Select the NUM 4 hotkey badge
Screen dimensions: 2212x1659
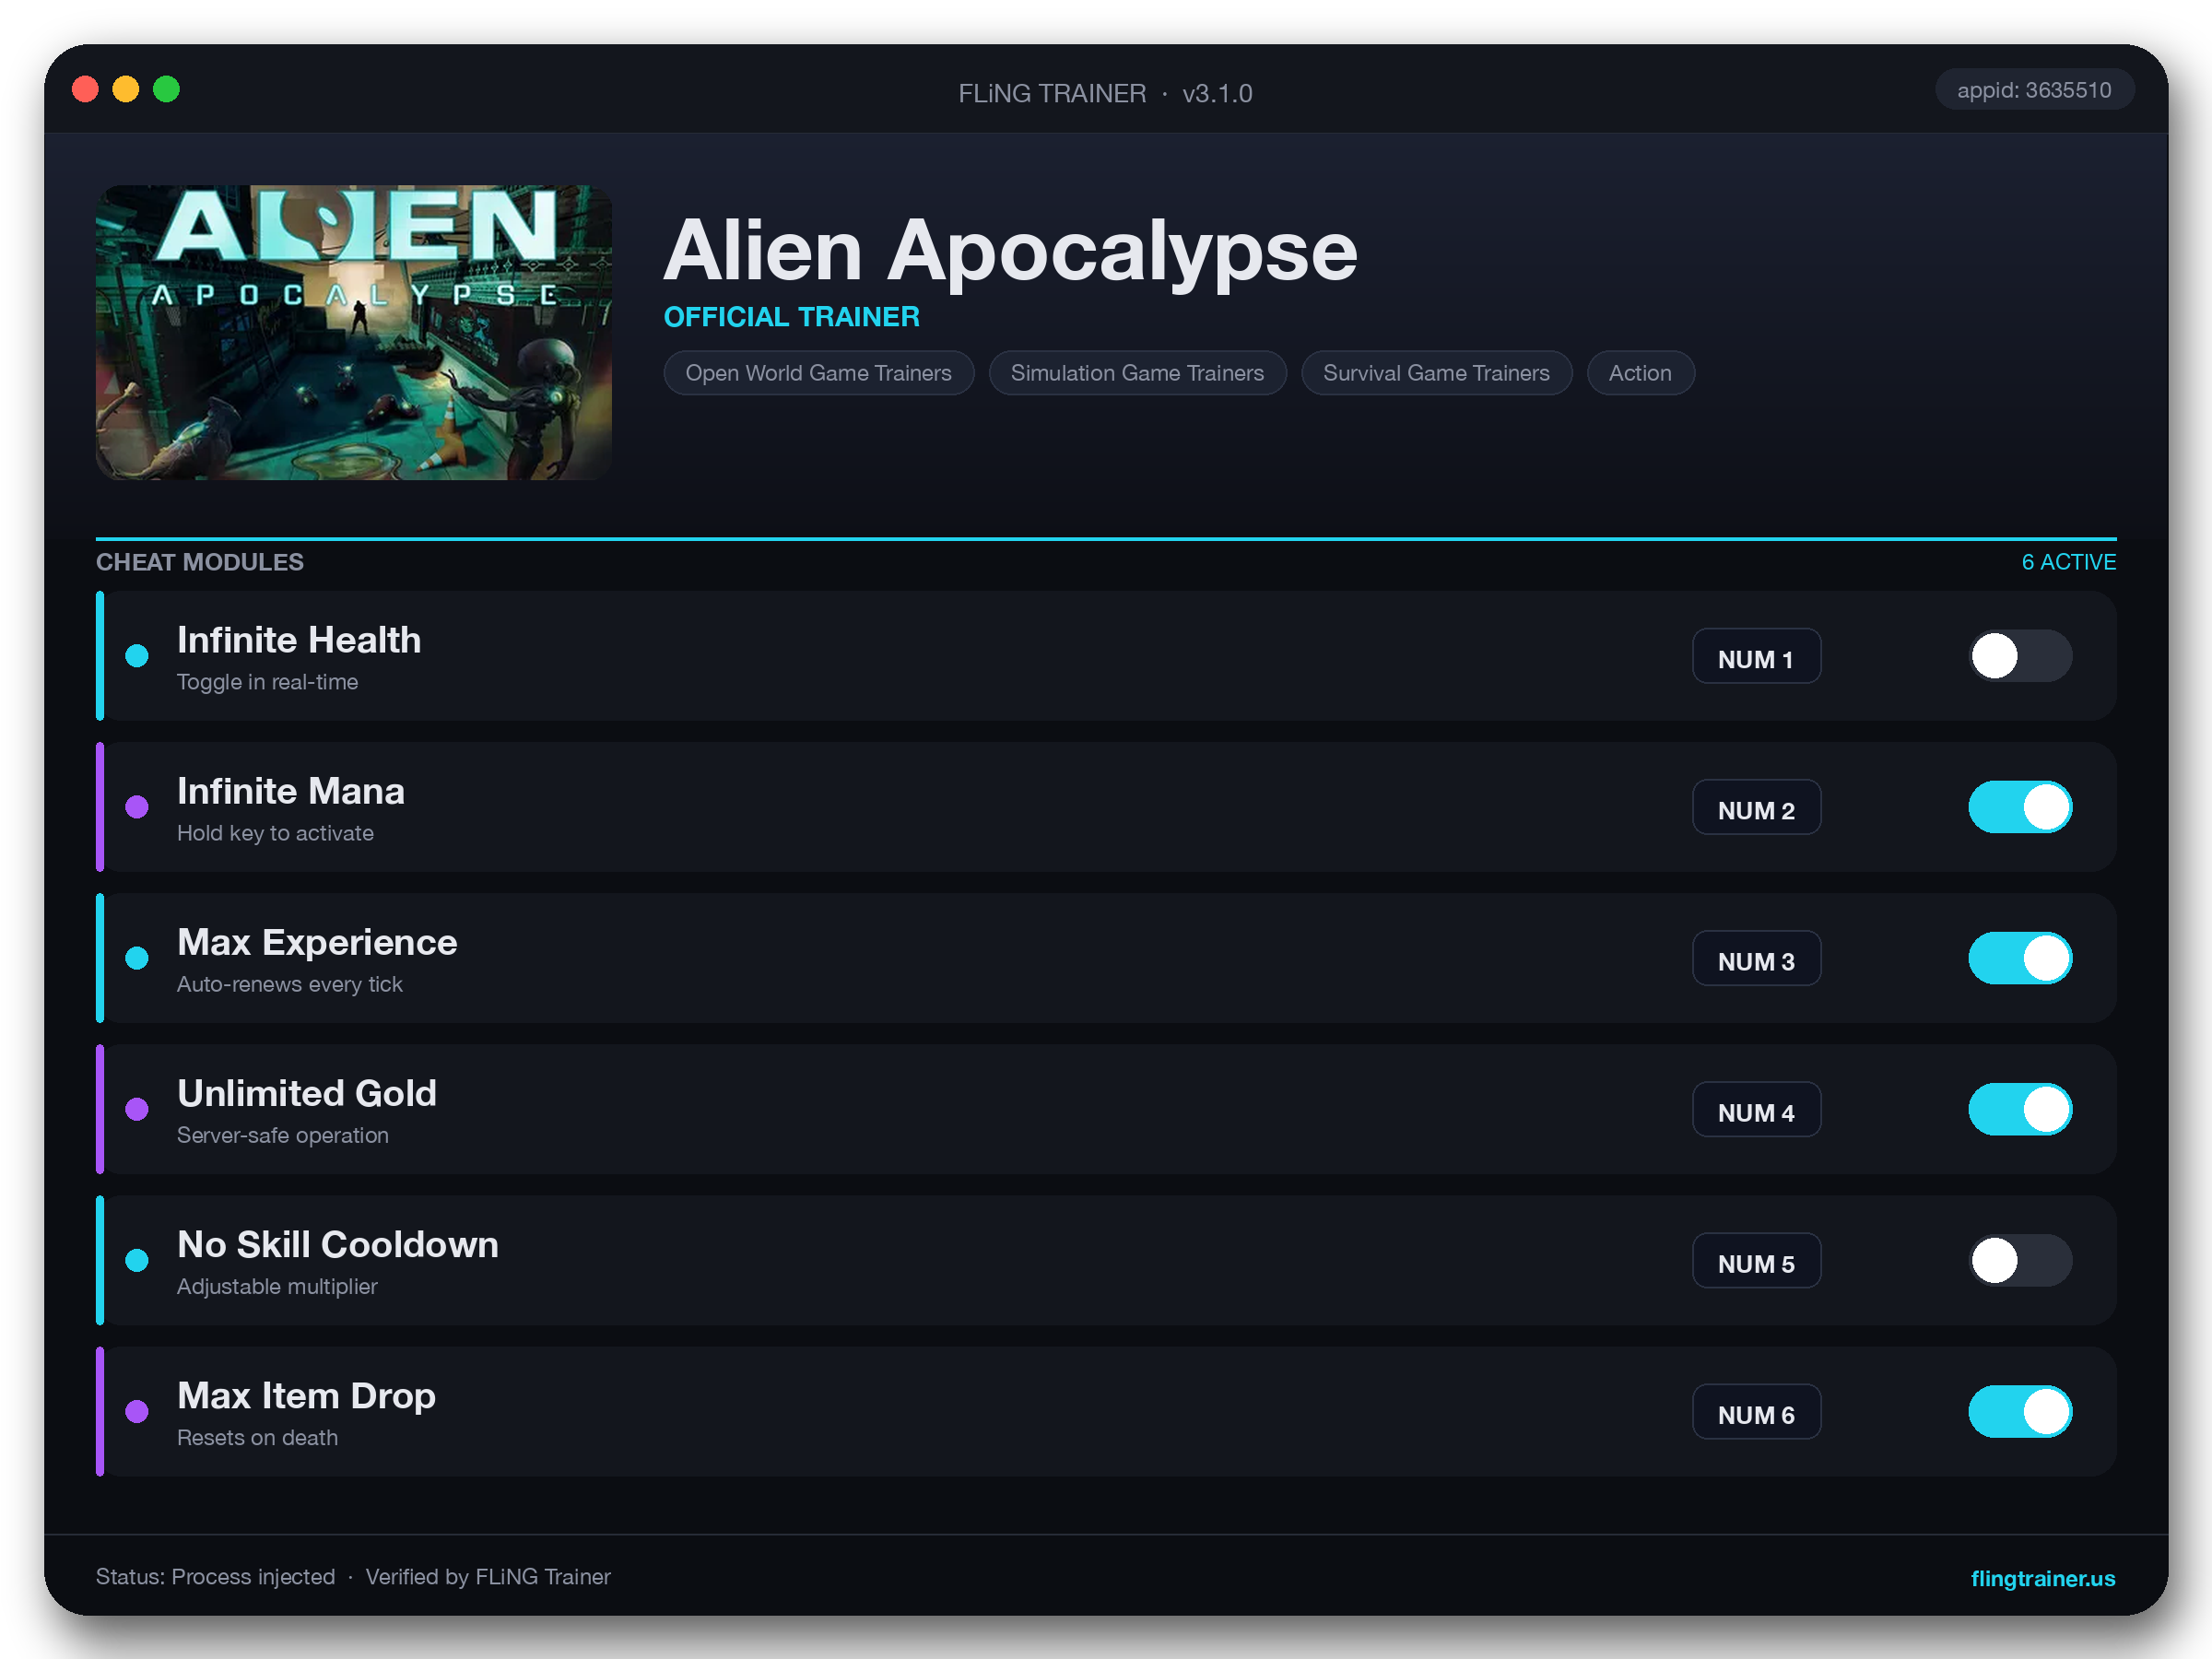[x=1756, y=1109]
